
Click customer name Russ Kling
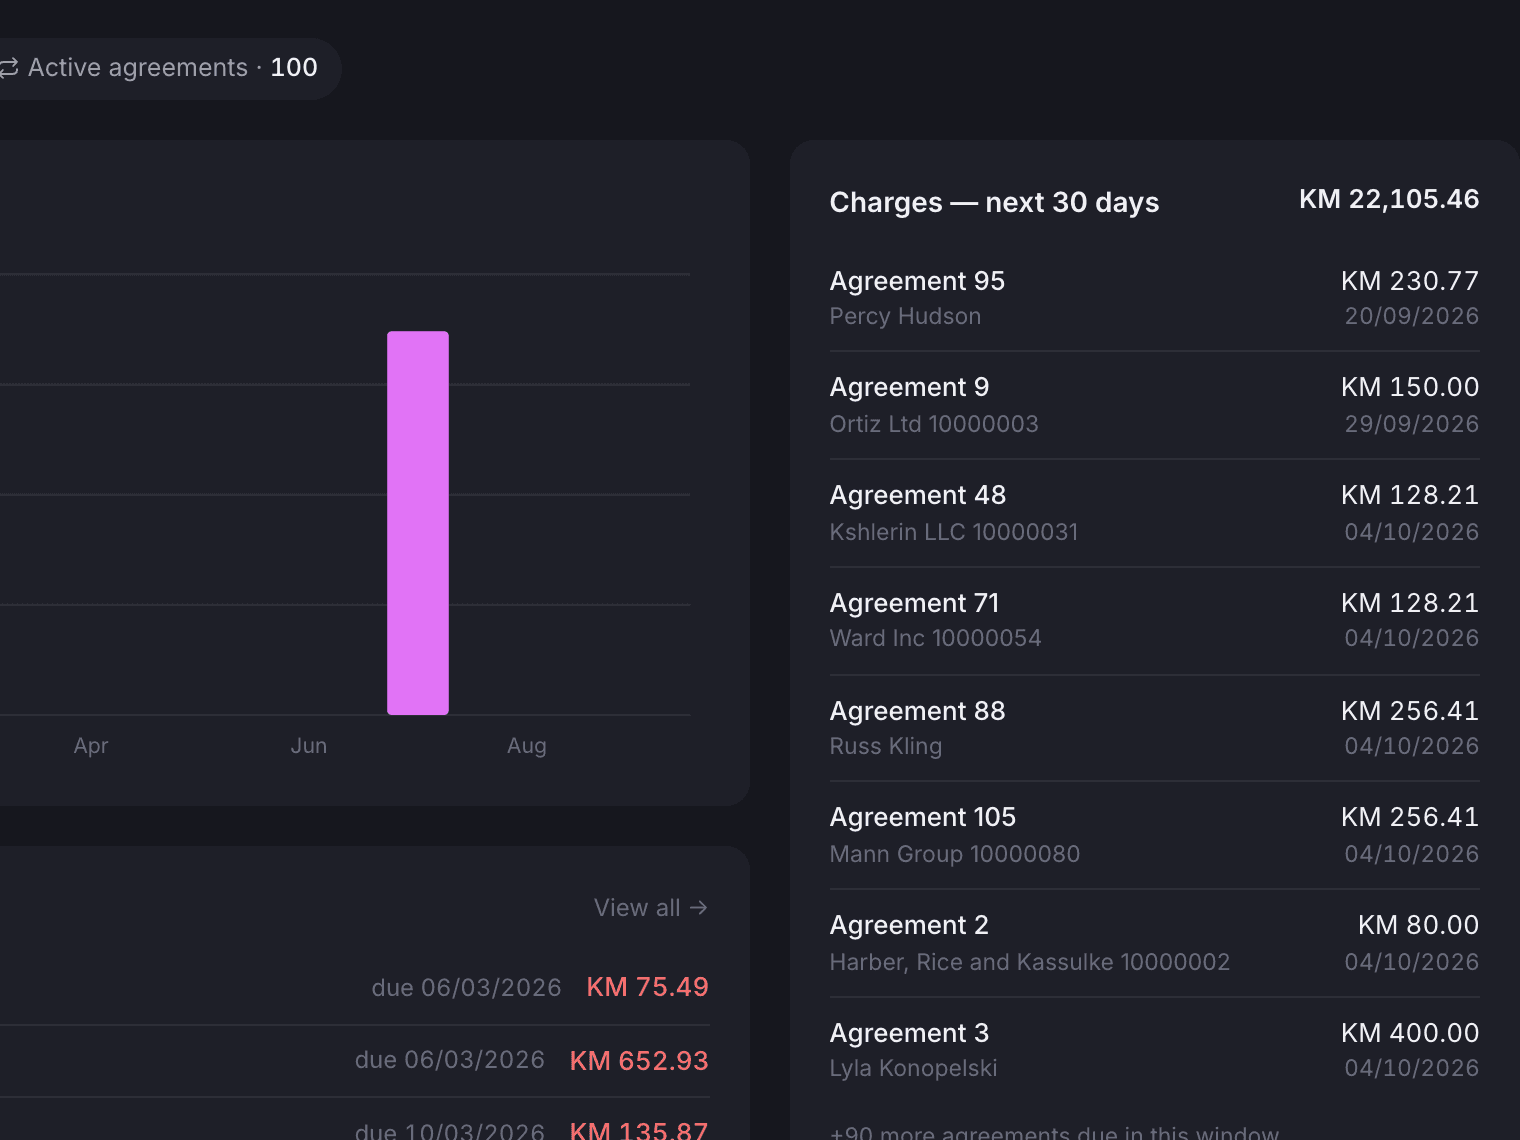[886, 746]
